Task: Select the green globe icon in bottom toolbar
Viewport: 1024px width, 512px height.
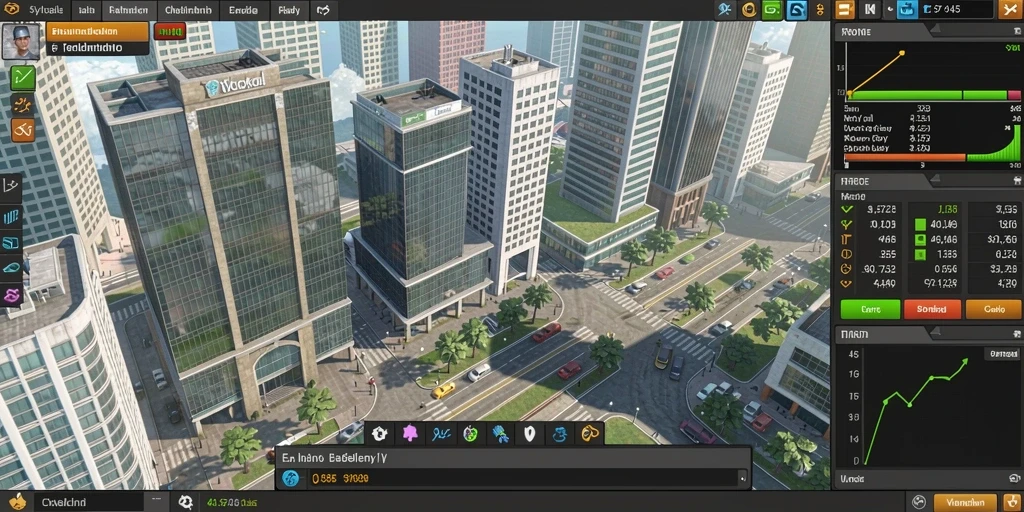Action: pos(470,434)
